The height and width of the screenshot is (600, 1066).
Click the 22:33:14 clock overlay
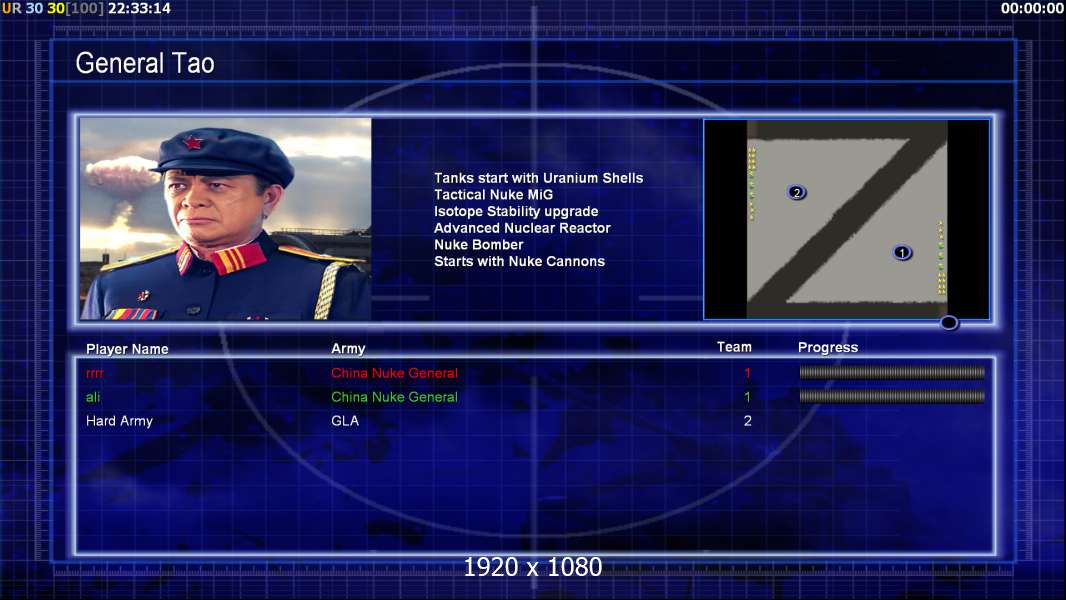(139, 8)
